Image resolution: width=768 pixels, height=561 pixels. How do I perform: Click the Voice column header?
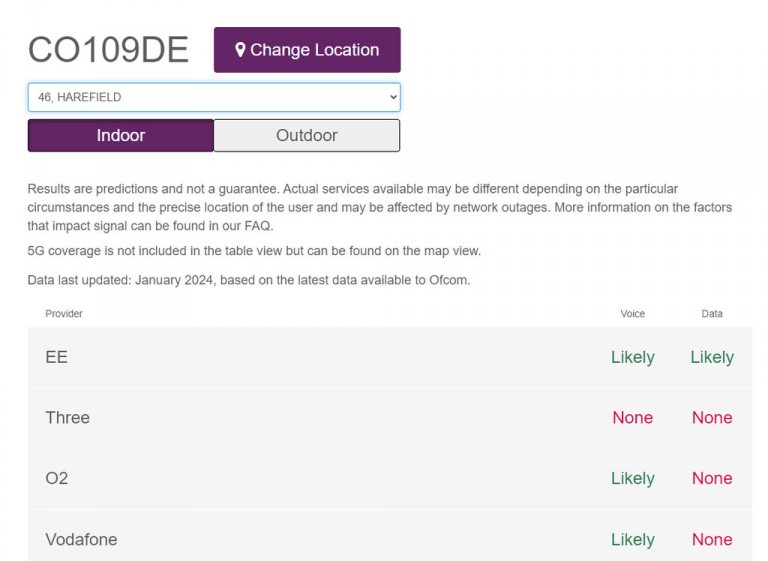(632, 314)
